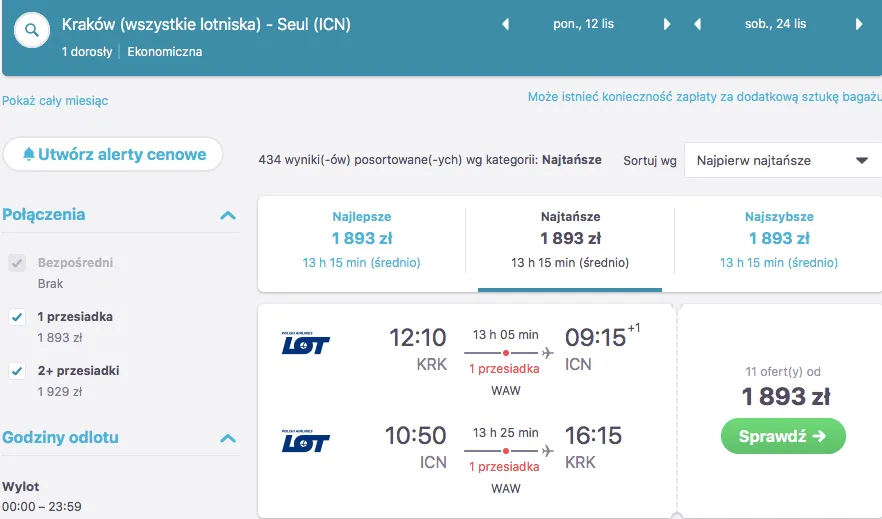Image resolution: width=882 pixels, height=519 pixels.
Task: Collapse the Połączenia filter section
Action: point(228,215)
